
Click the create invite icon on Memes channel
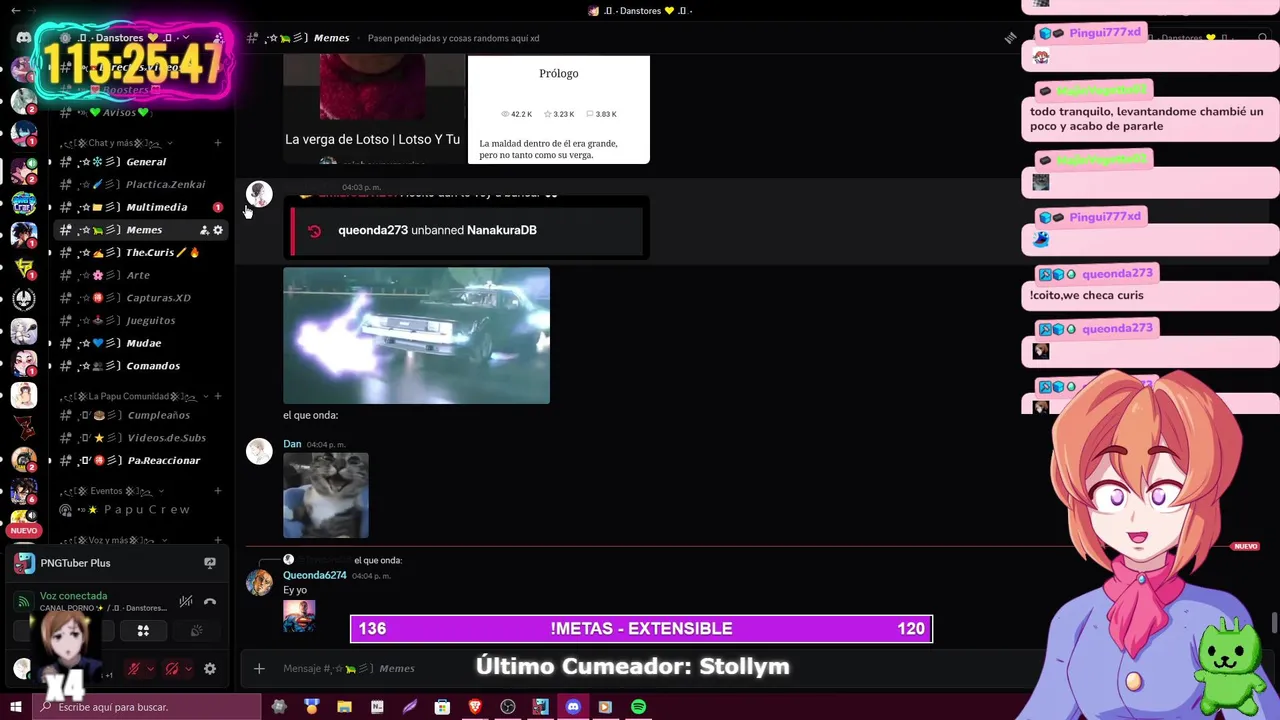tap(204, 230)
